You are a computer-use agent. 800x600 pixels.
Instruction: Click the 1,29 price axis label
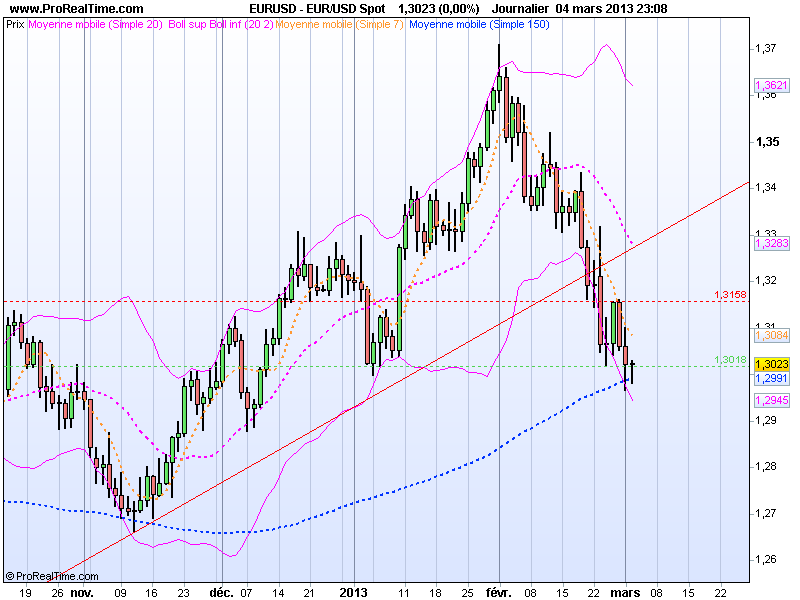pyautogui.click(x=766, y=420)
